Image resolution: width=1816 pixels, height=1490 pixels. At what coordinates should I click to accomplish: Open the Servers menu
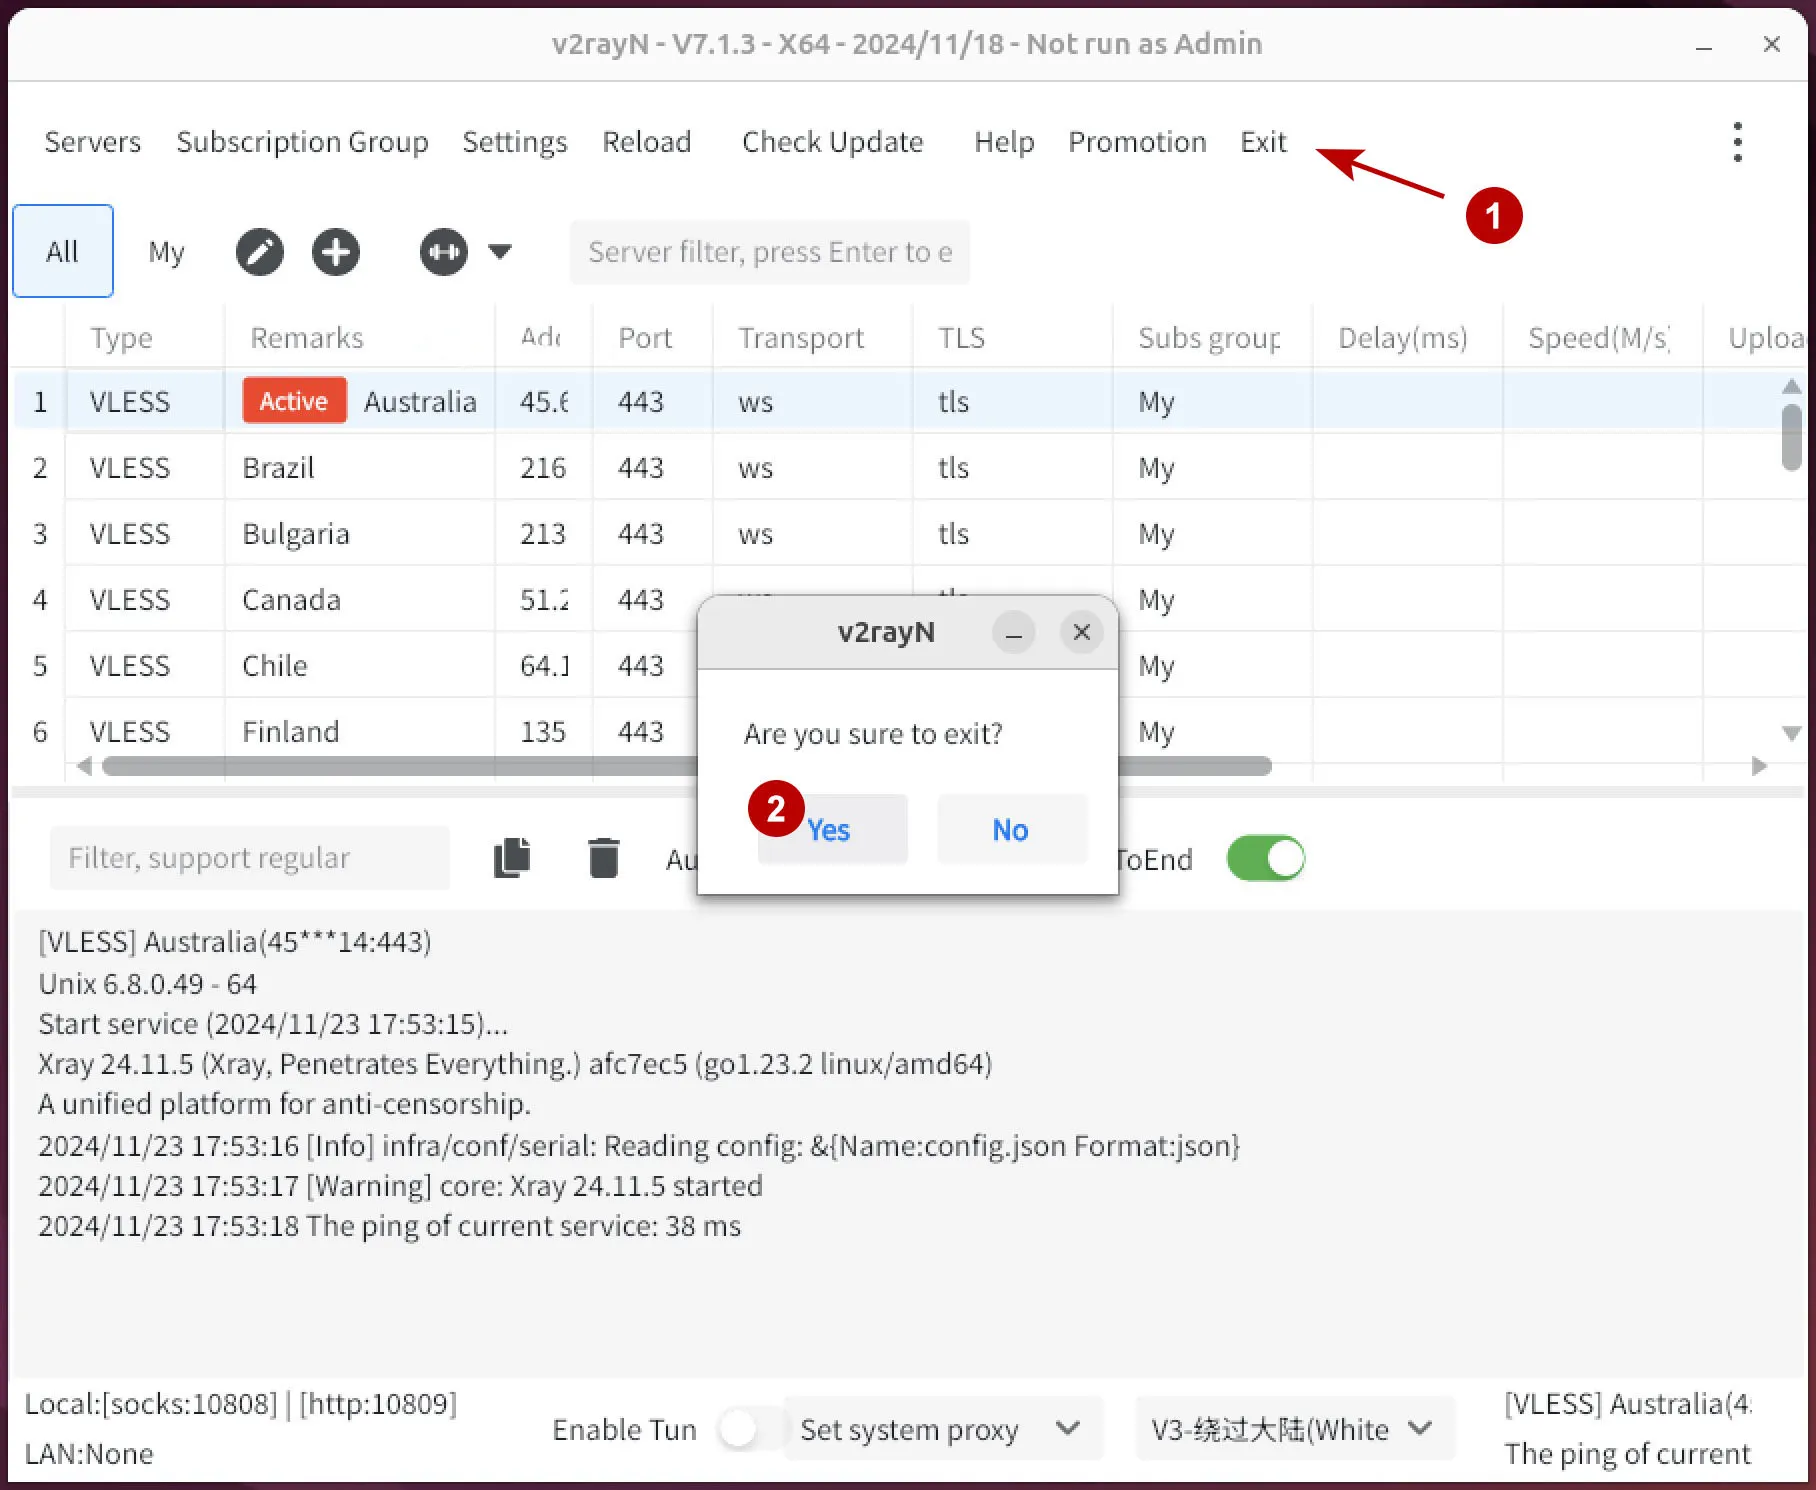click(x=93, y=142)
